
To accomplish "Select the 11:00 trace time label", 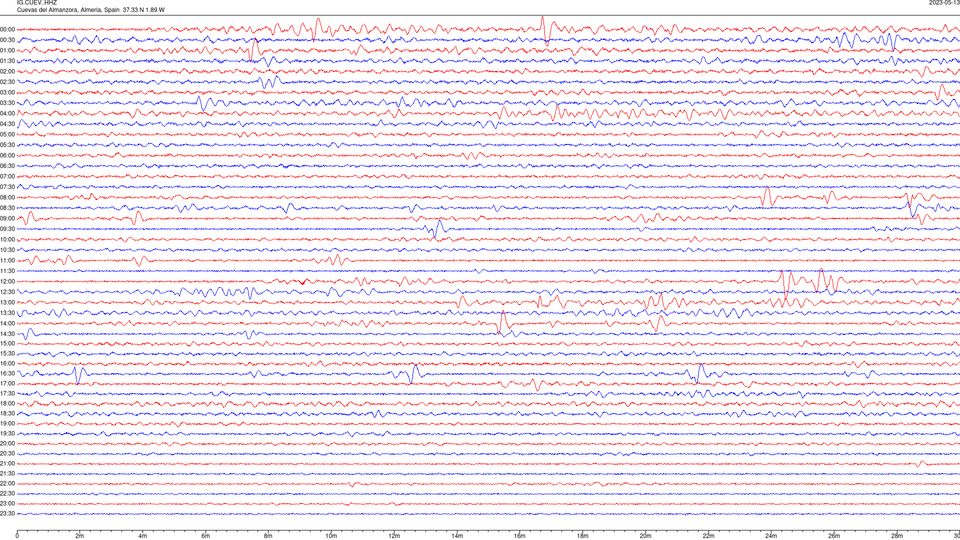I will point(7,260).
